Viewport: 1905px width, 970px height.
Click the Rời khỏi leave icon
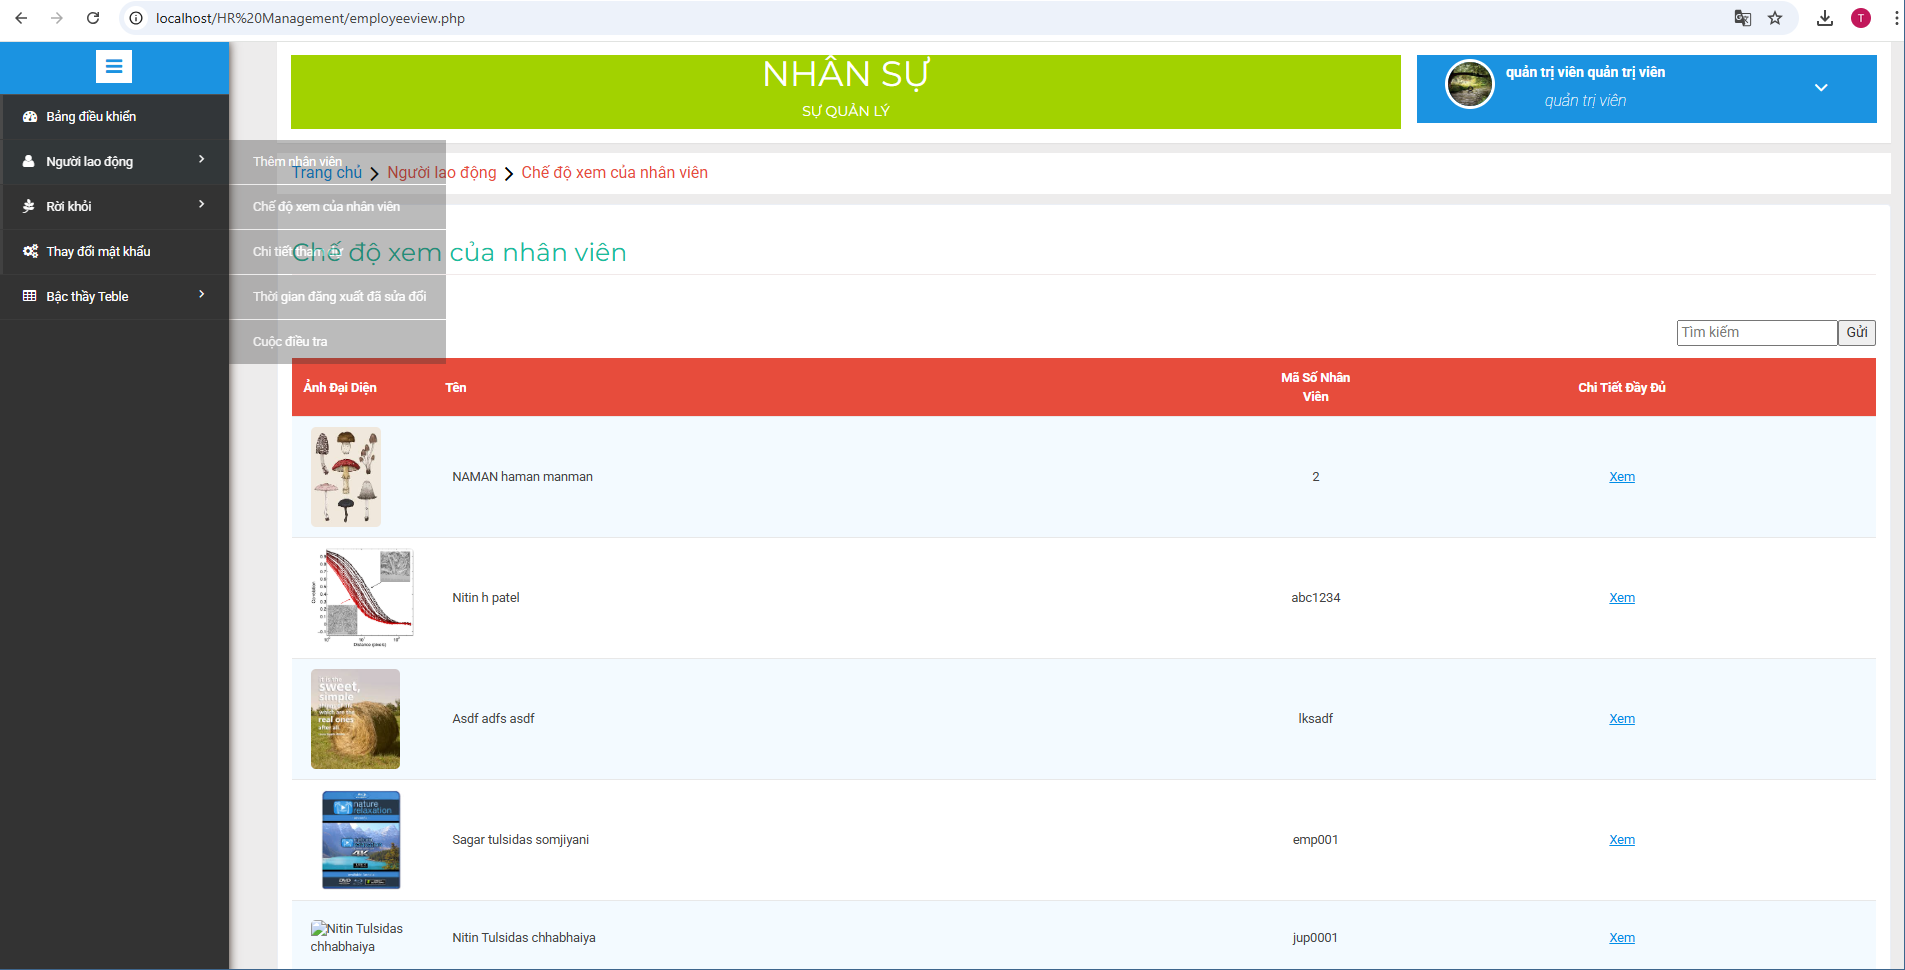coord(29,206)
